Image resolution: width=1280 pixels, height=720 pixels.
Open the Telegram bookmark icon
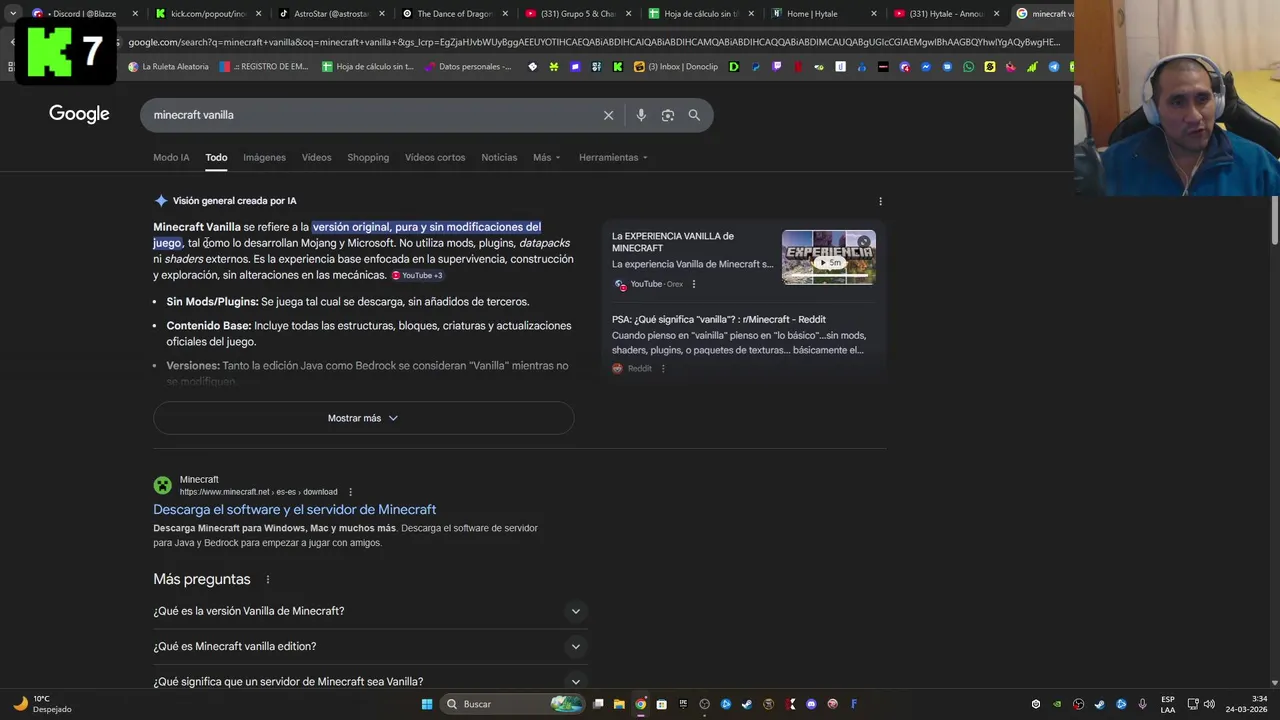pyautogui.click(x=1053, y=67)
